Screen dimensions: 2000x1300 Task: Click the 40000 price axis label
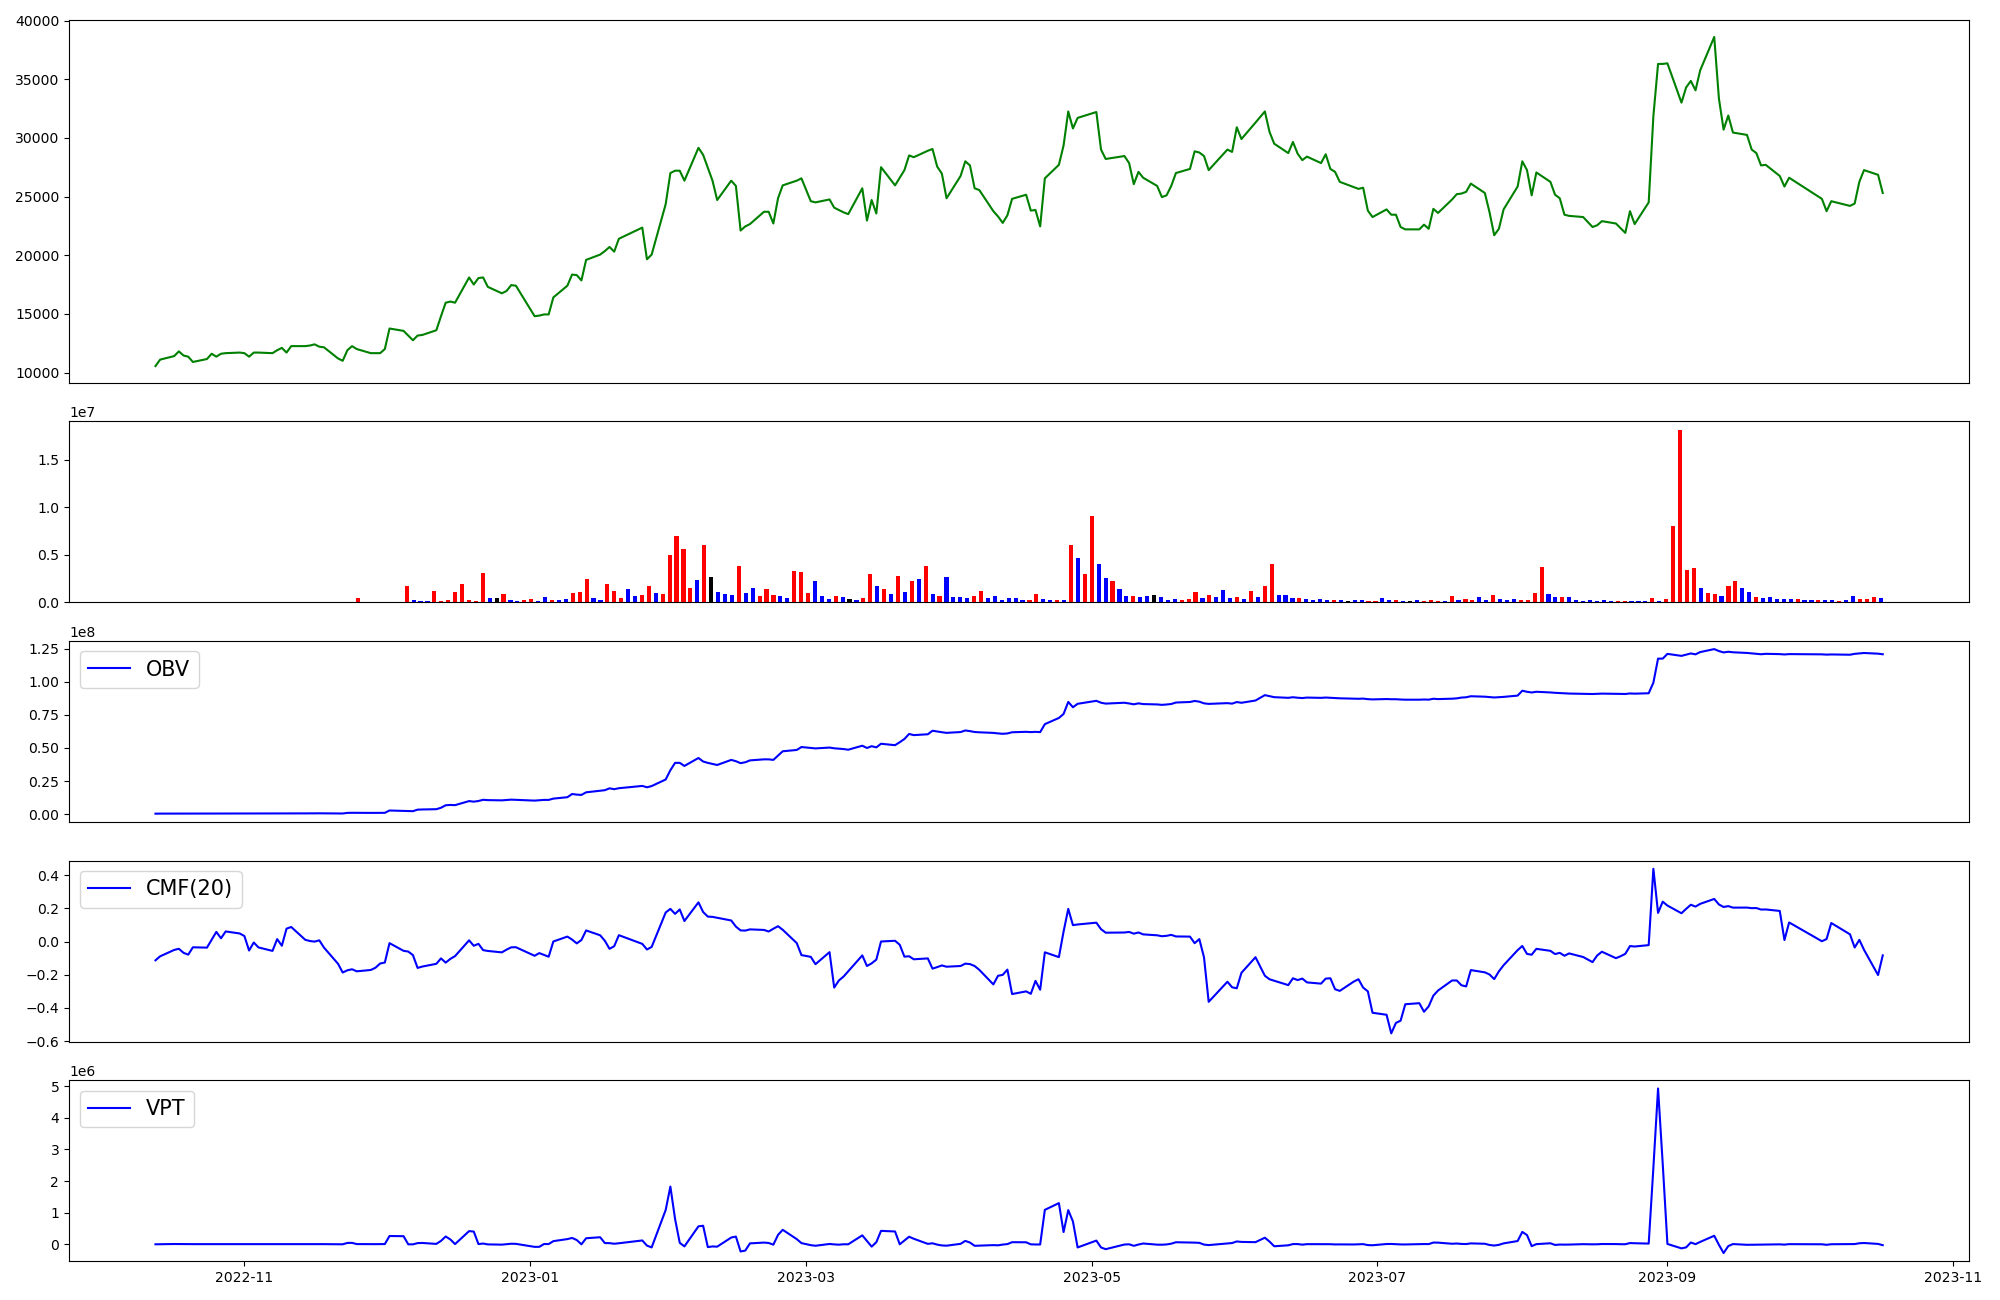point(38,21)
